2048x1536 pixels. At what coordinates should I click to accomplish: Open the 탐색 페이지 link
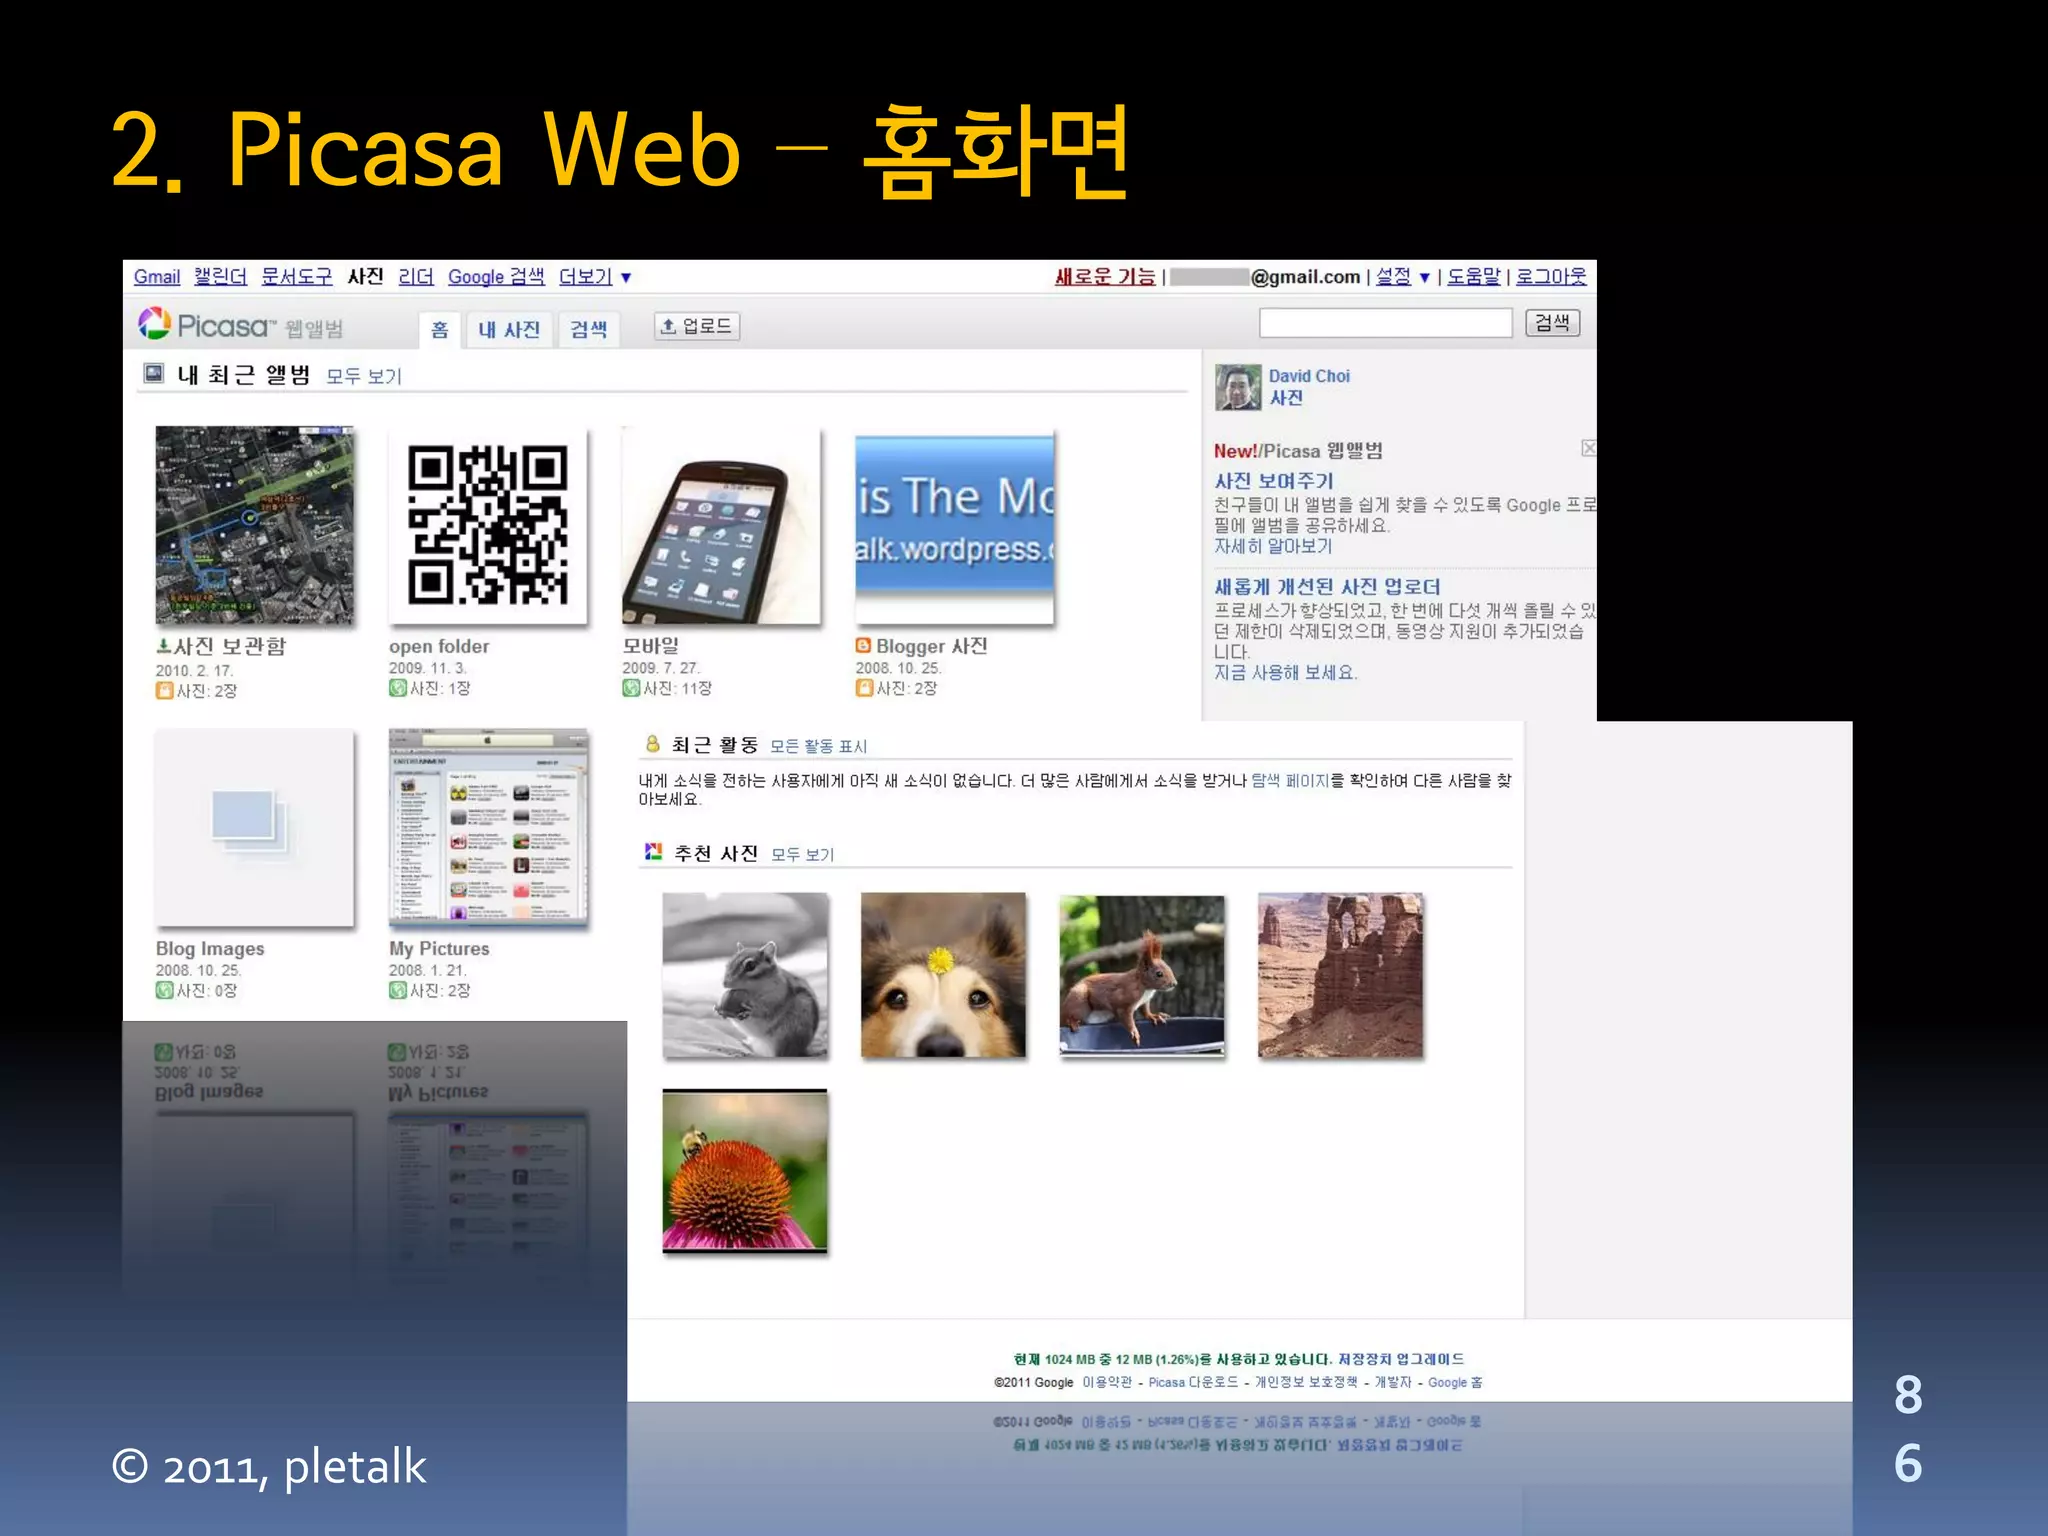click(1290, 780)
